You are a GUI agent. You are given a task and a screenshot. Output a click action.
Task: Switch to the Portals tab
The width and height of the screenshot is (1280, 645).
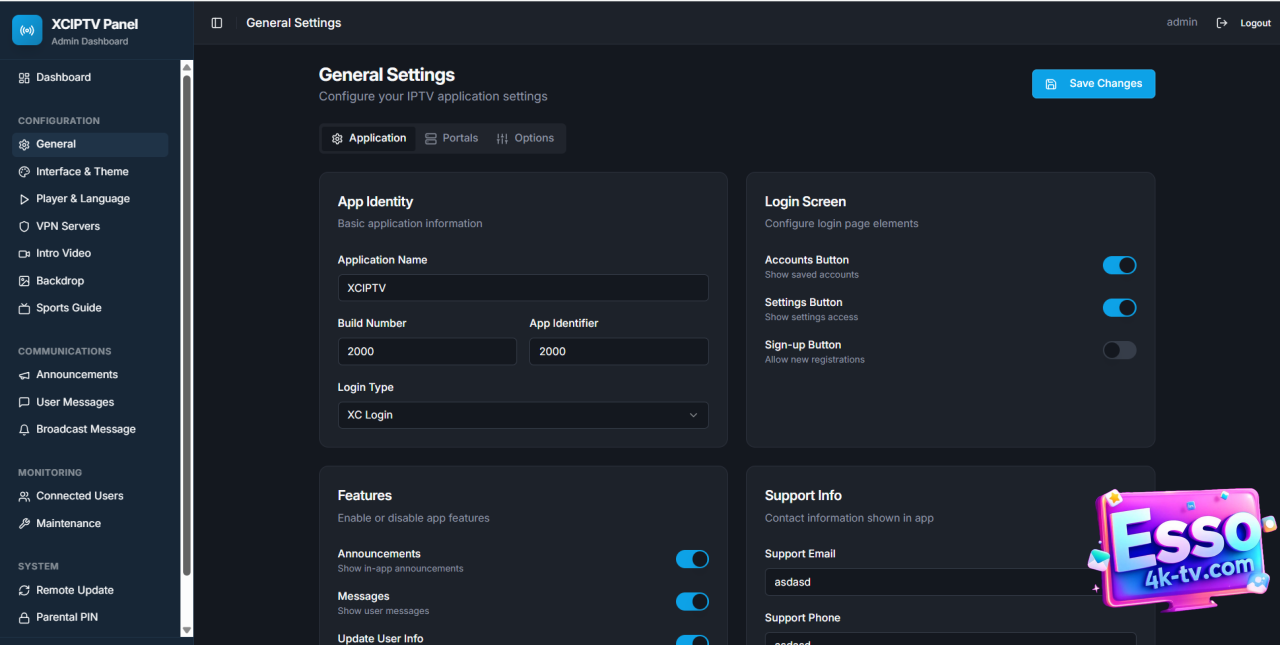coord(451,138)
